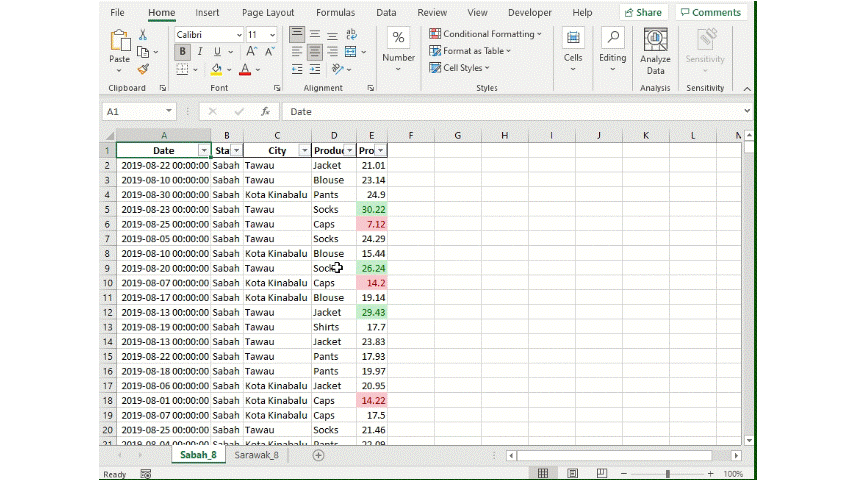Open the Conditional Formatting dropdown
This screenshot has width=853, height=480.
pyautogui.click(x=486, y=34)
